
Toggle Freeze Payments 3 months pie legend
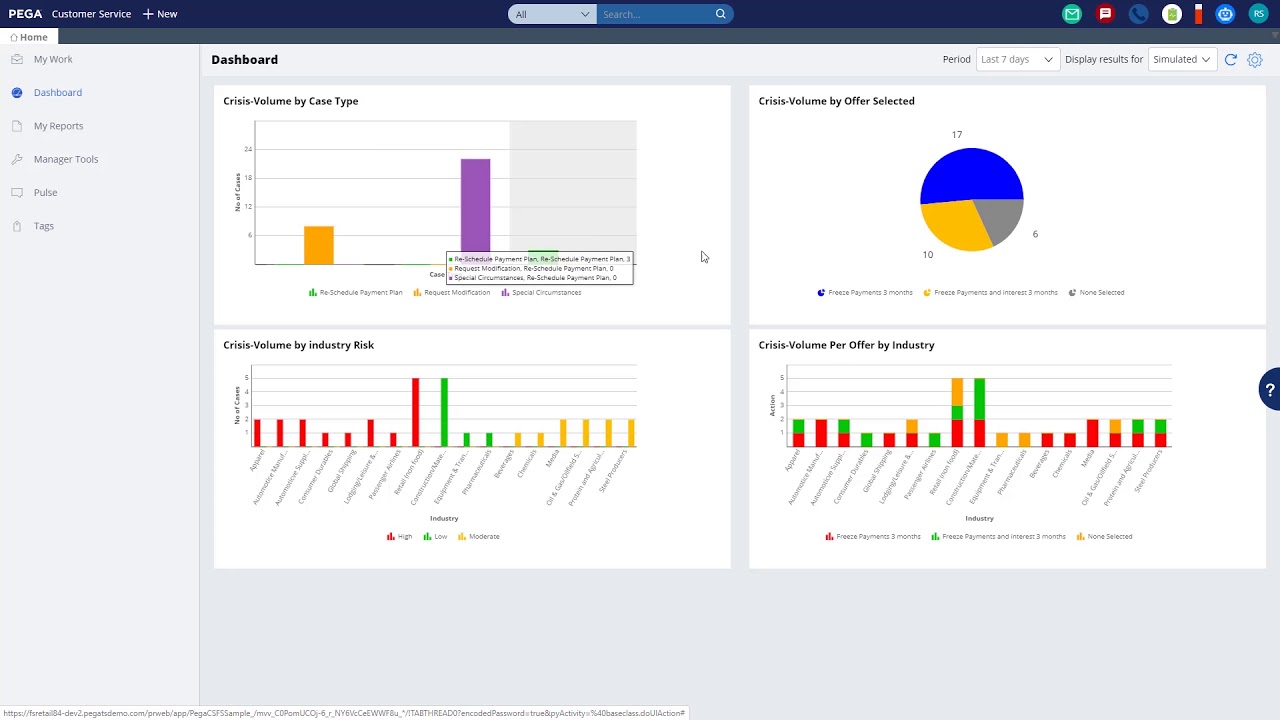point(865,292)
